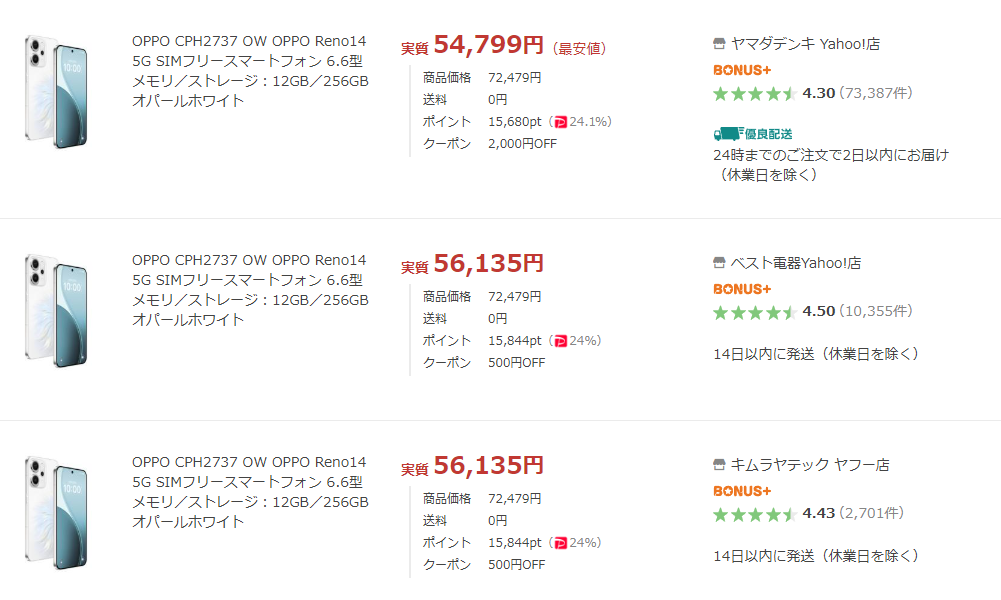1001x600 pixels.
Task: Click the 優良配送 delivery truck icon
Action: (x=728, y=134)
